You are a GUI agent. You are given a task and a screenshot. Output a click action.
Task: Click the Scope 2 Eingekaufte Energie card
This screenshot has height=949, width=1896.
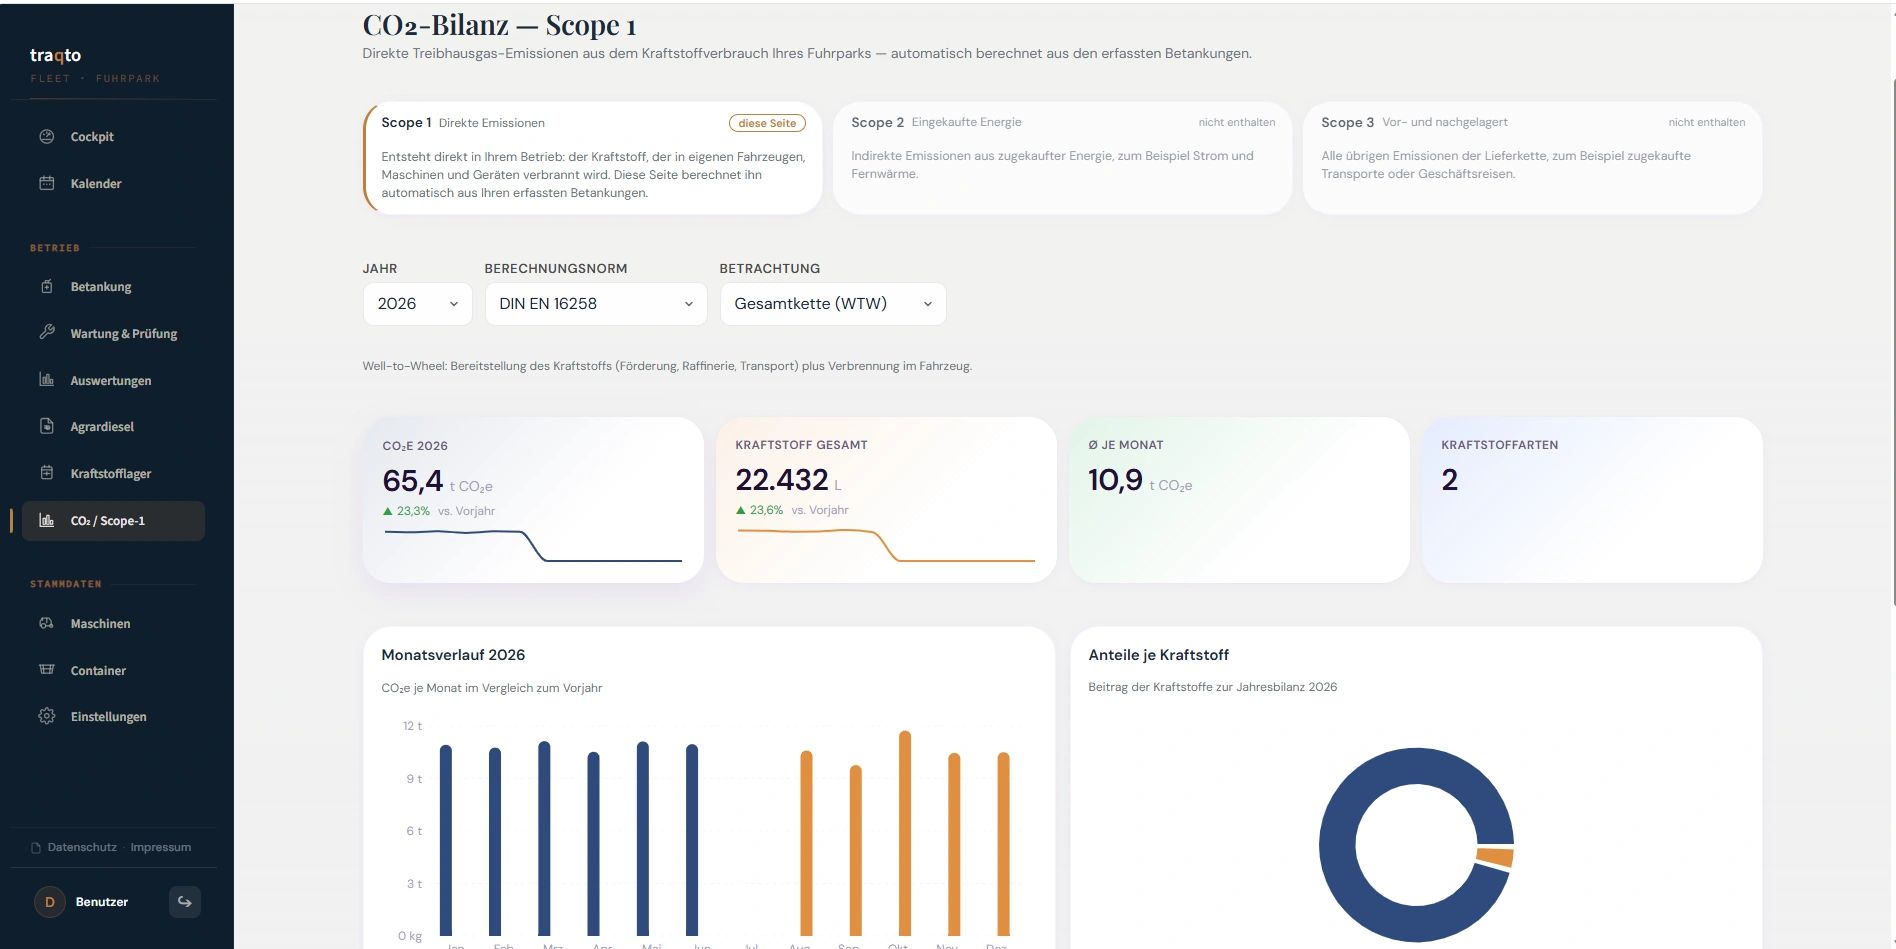tap(1062, 158)
